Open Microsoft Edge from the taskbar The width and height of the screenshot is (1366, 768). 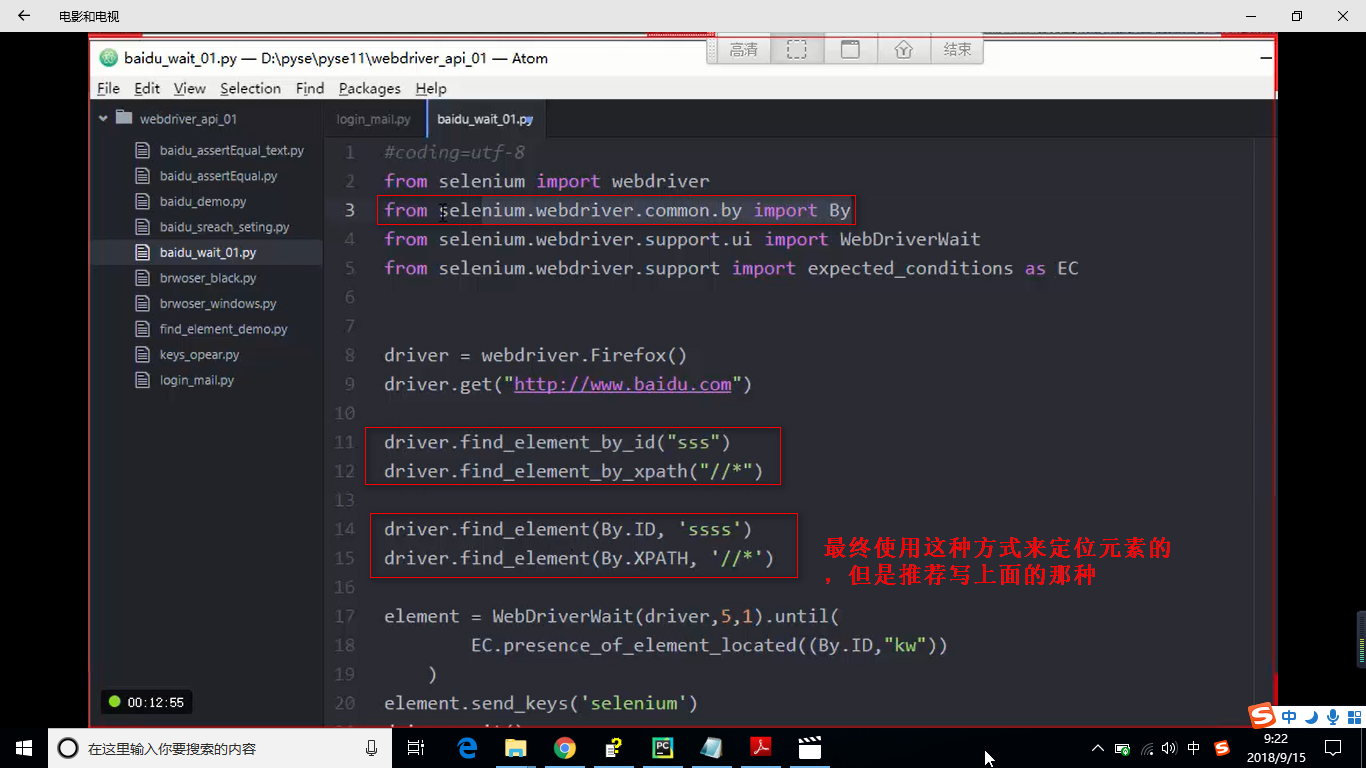click(x=466, y=748)
